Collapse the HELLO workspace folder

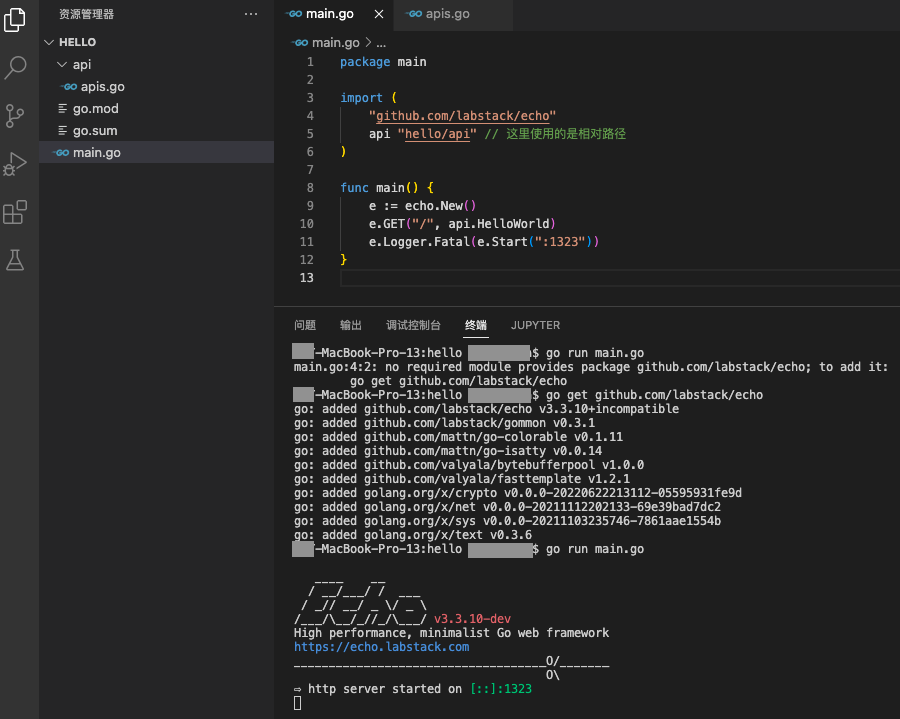[49, 42]
